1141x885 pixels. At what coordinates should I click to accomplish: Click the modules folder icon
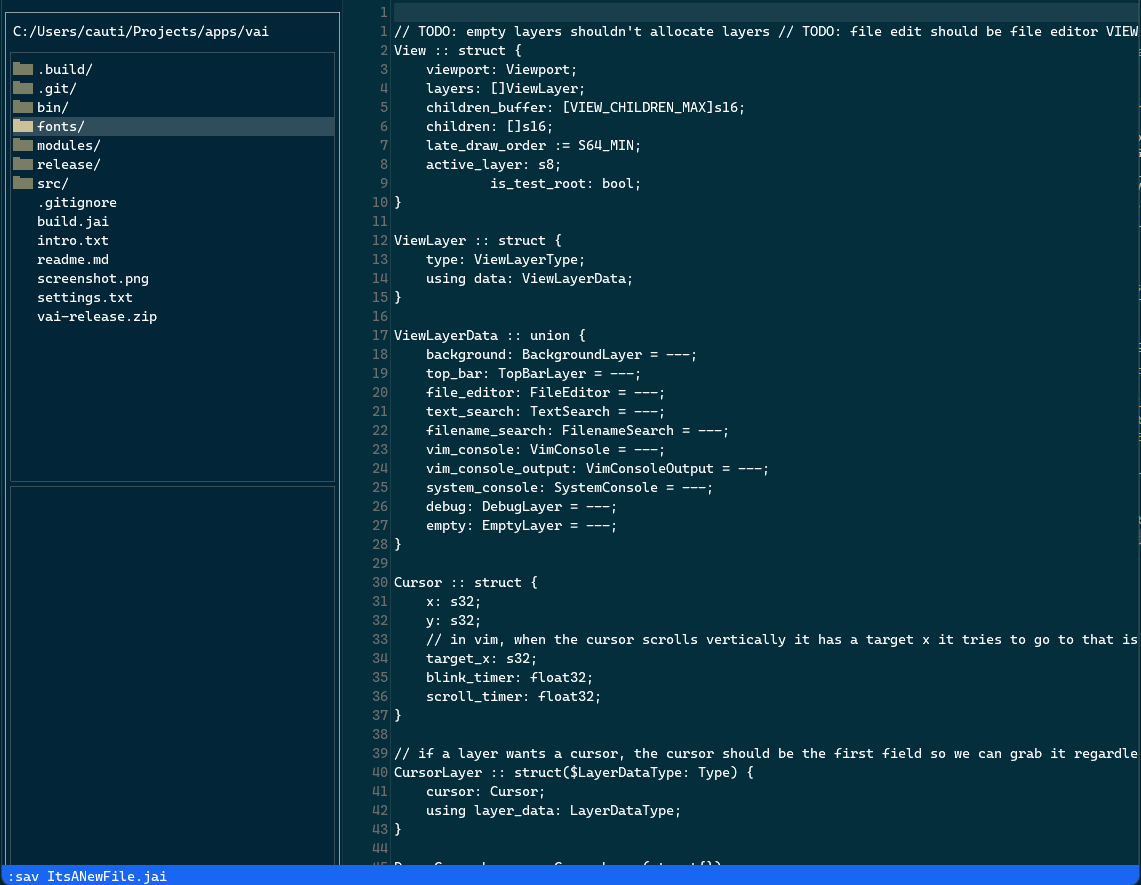click(x=23, y=145)
